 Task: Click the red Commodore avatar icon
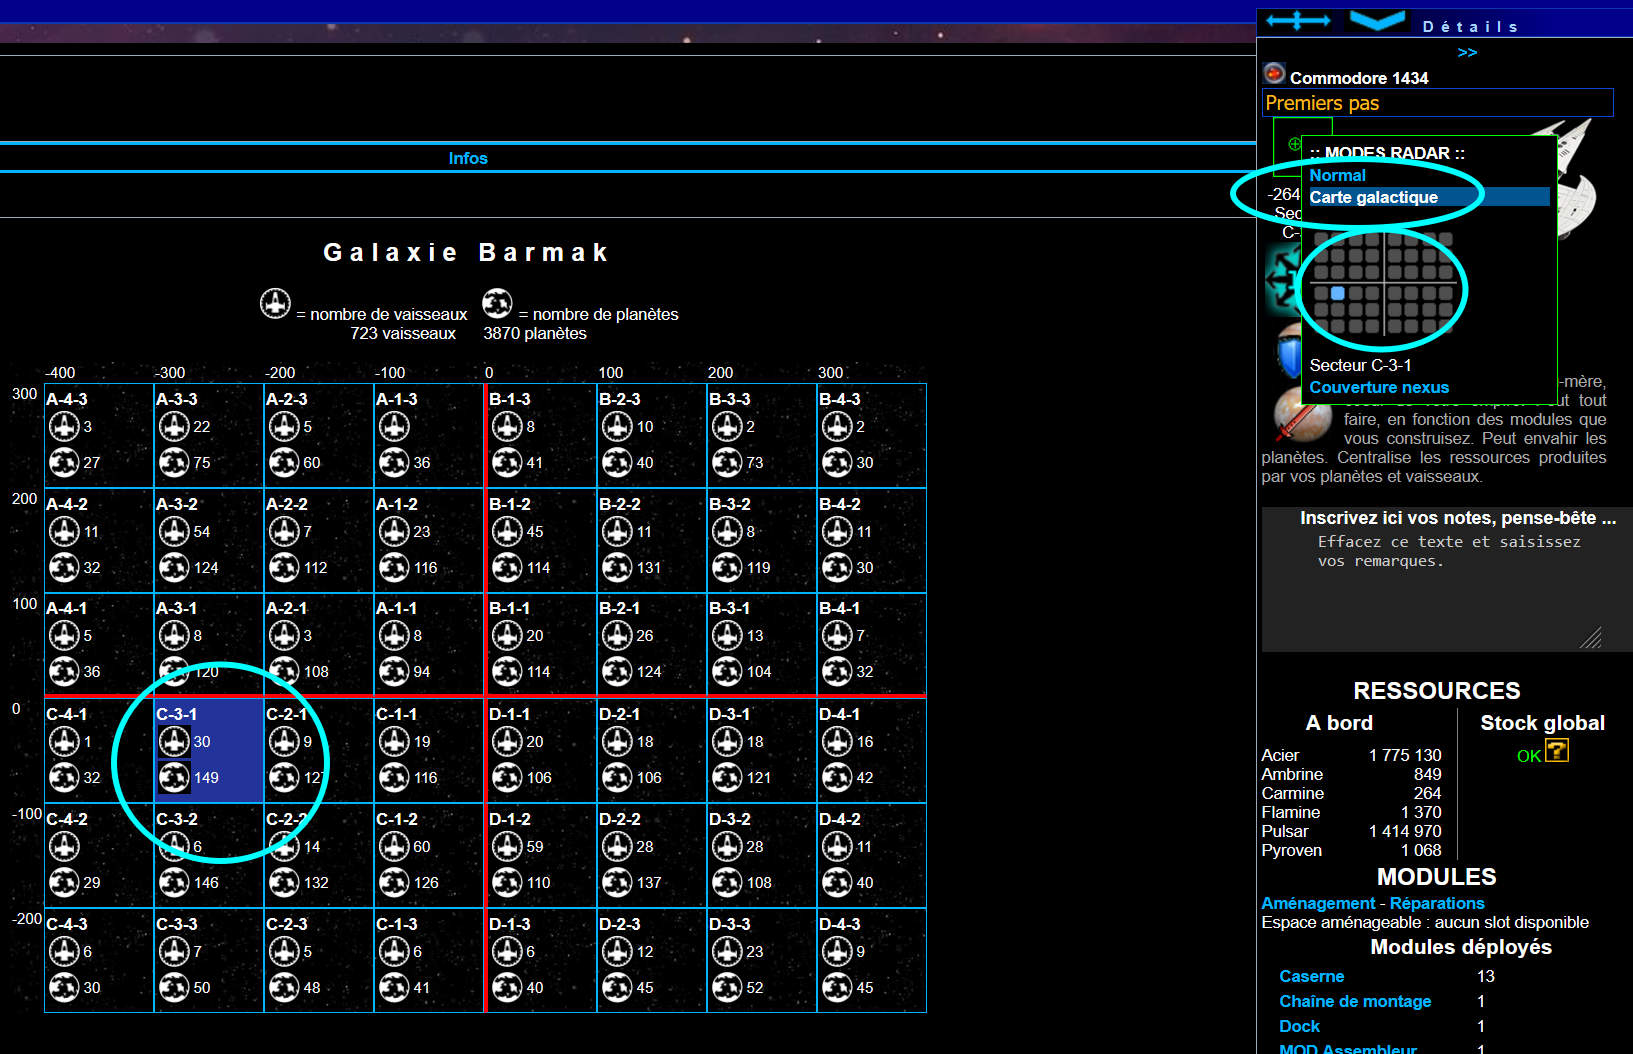click(x=1274, y=74)
